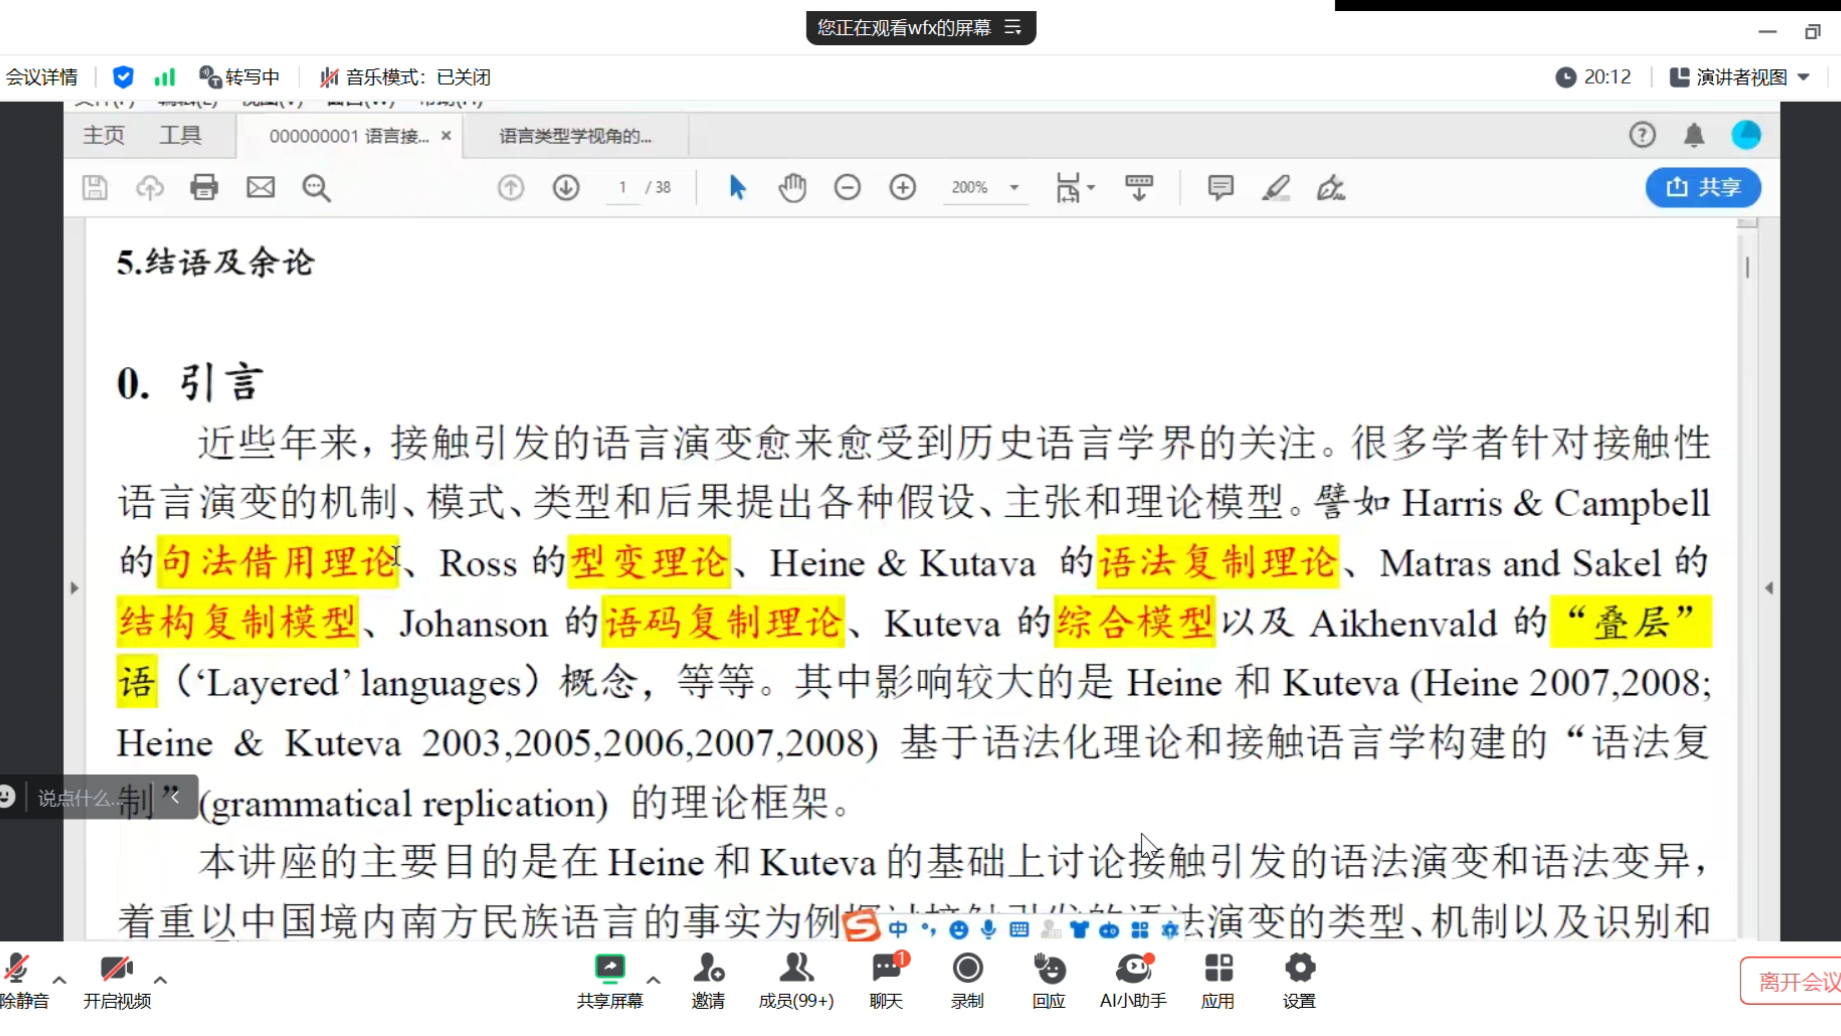Select the hand pan tool

pos(792,187)
